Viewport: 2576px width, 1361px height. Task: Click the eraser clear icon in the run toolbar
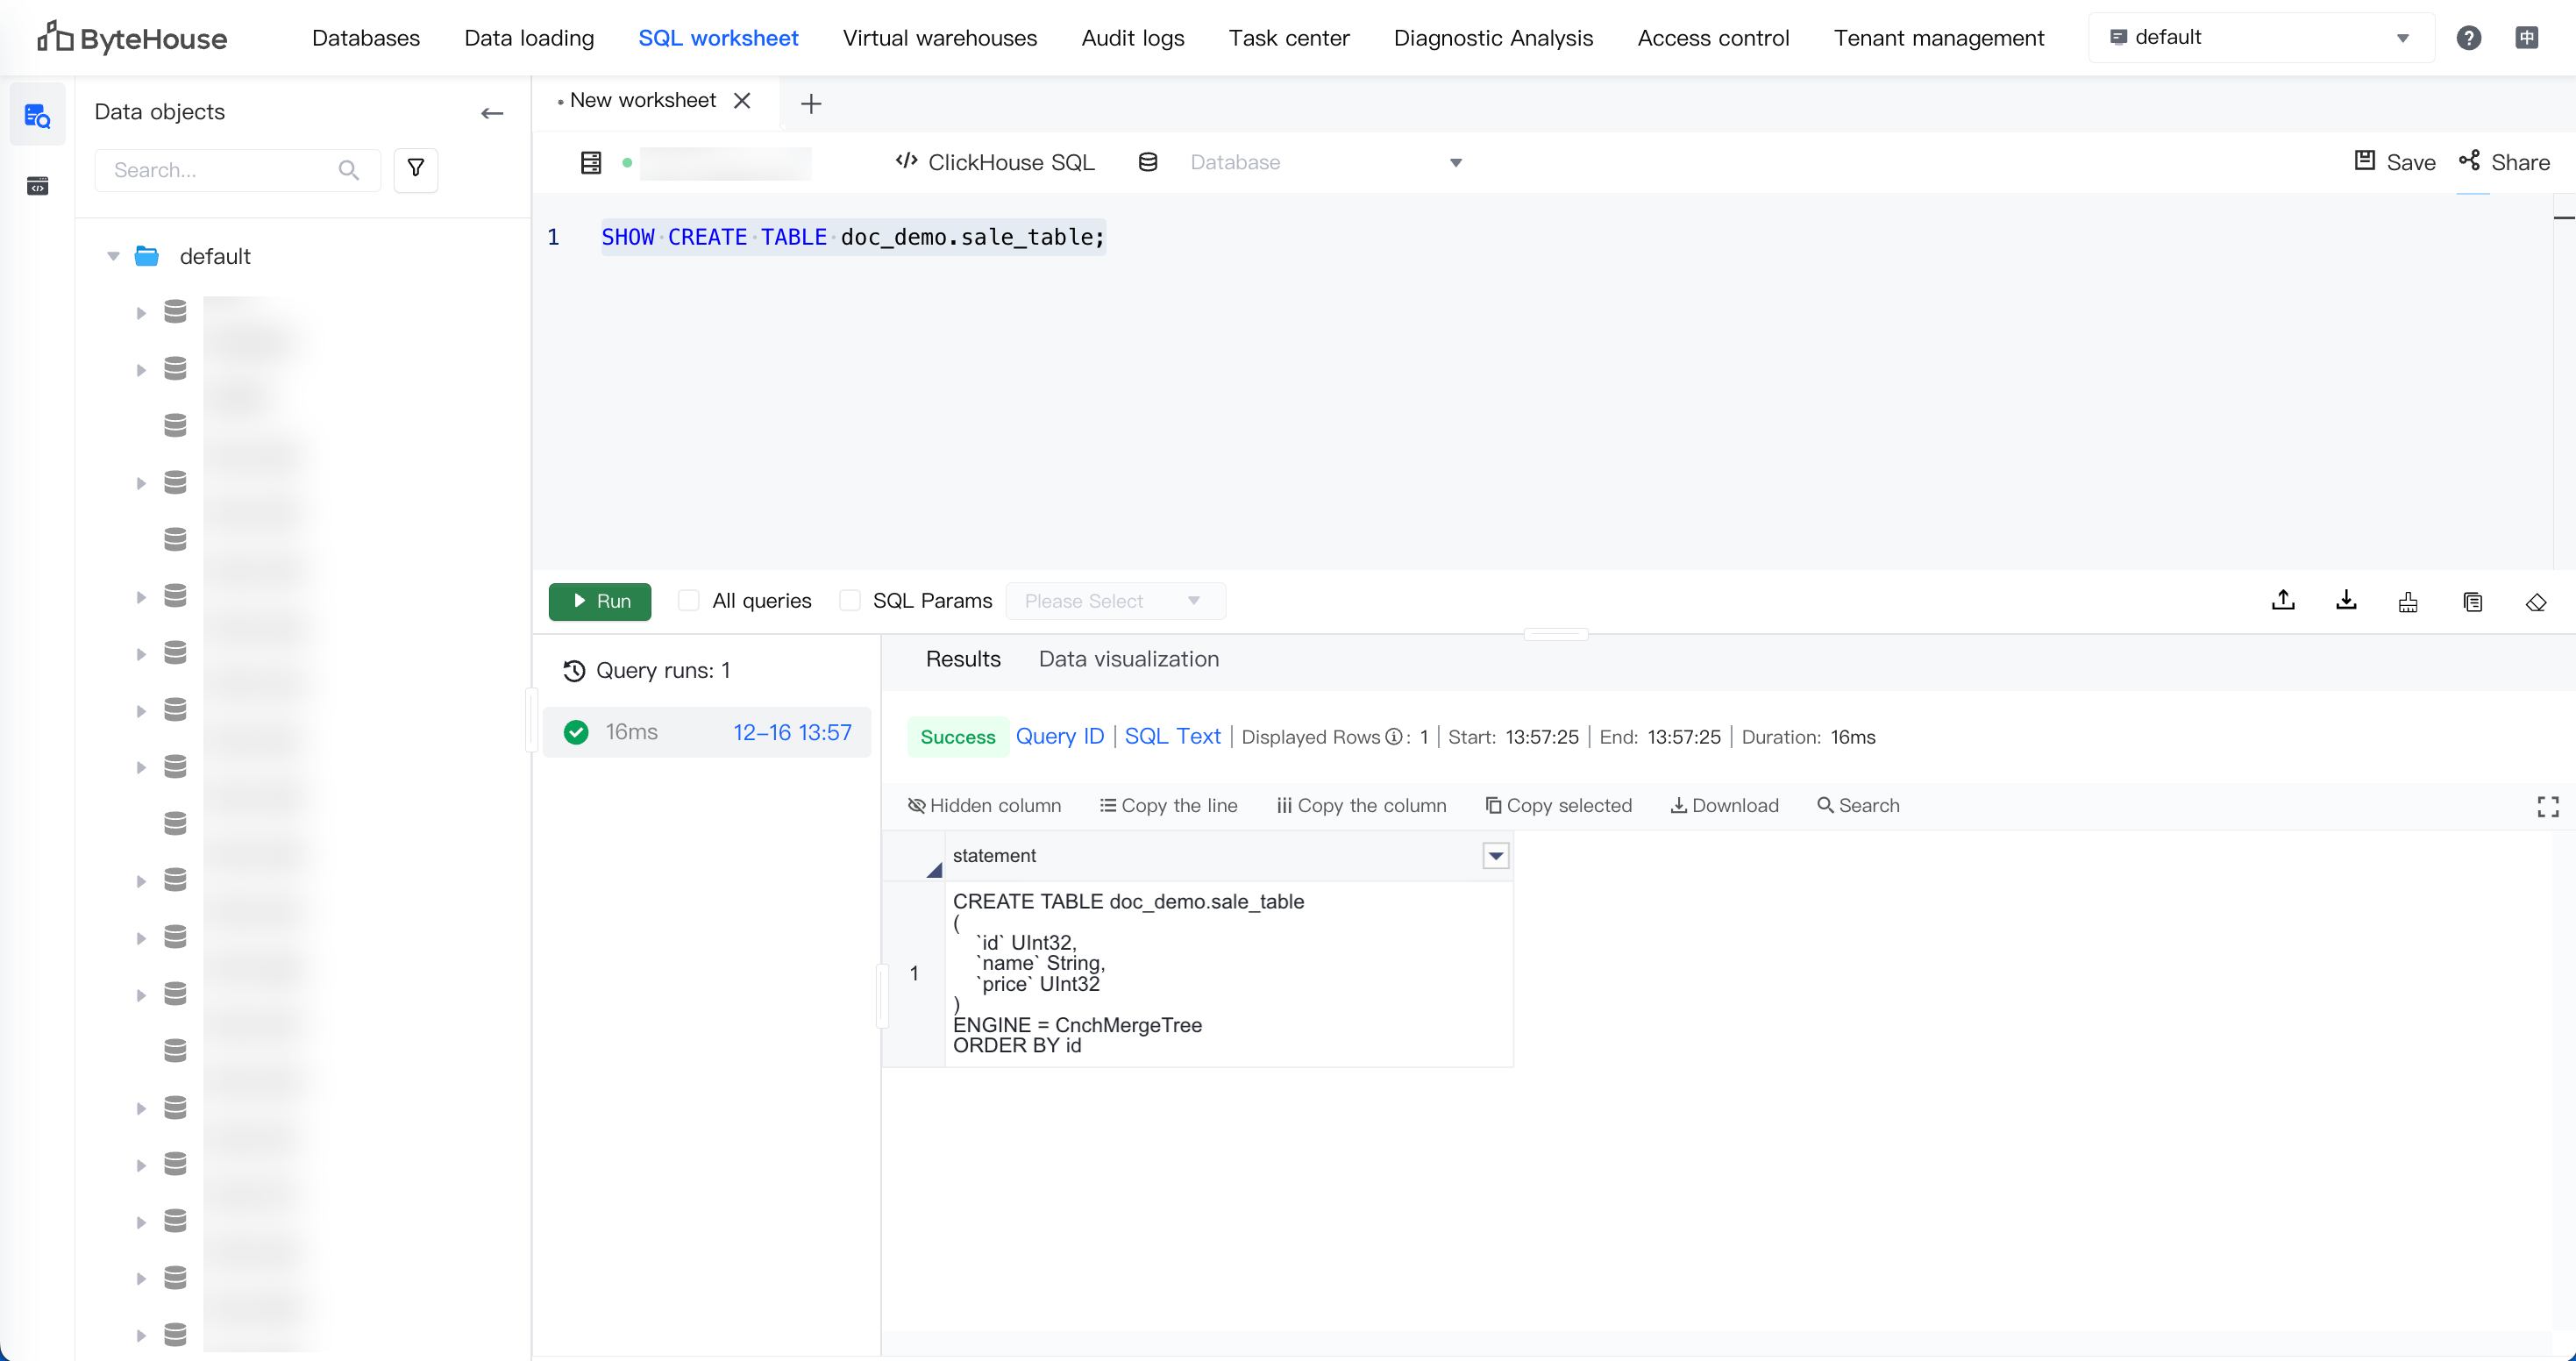[2536, 602]
